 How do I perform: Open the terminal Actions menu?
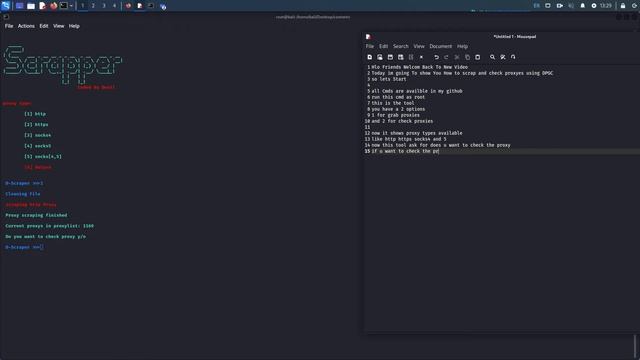(x=26, y=26)
